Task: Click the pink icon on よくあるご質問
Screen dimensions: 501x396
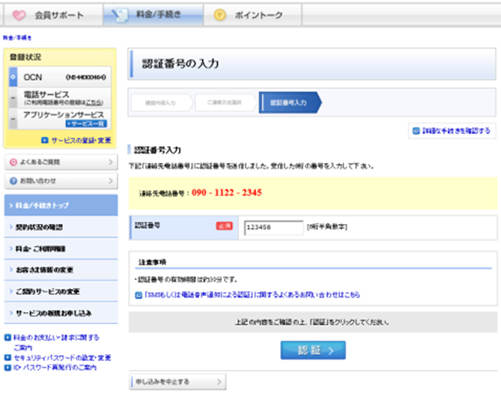Action: pos(13,162)
